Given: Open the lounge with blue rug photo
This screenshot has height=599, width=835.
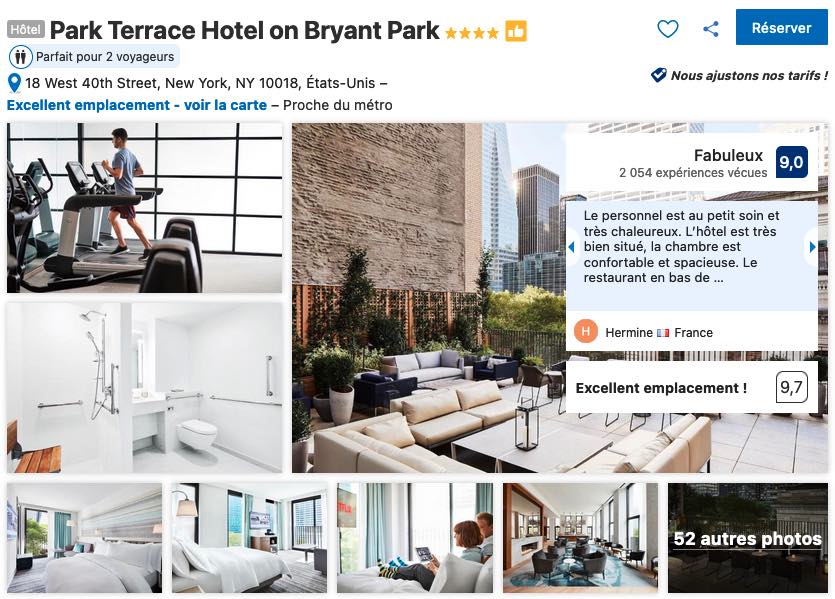Looking at the screenshot, I should point(580,538).
